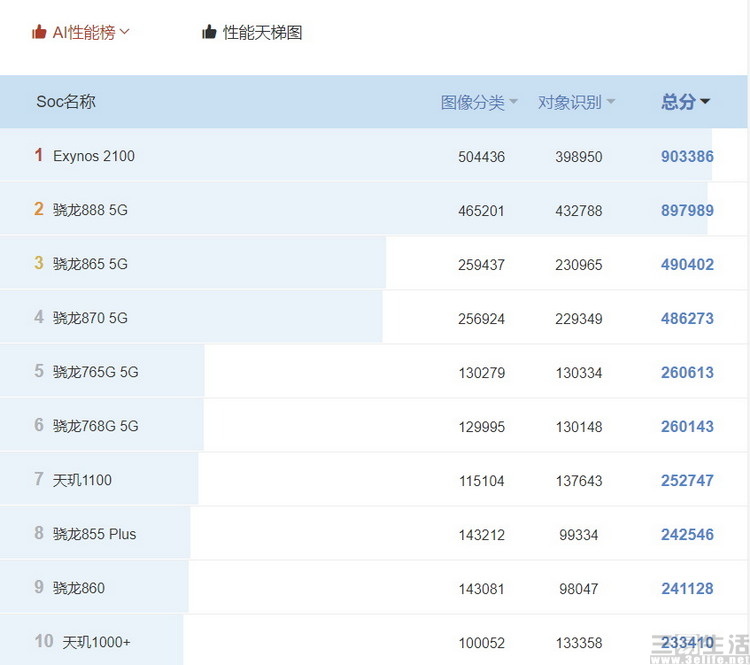
Task: Click the 对象识别 sort arrow
Action: click(x=611, y=101)
